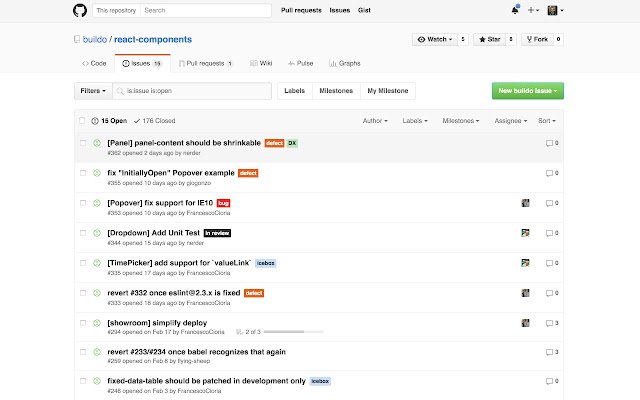640x400 pixels.
Task: Click the 2 of 3 task progress bar
Action: [x=293, y=332]
